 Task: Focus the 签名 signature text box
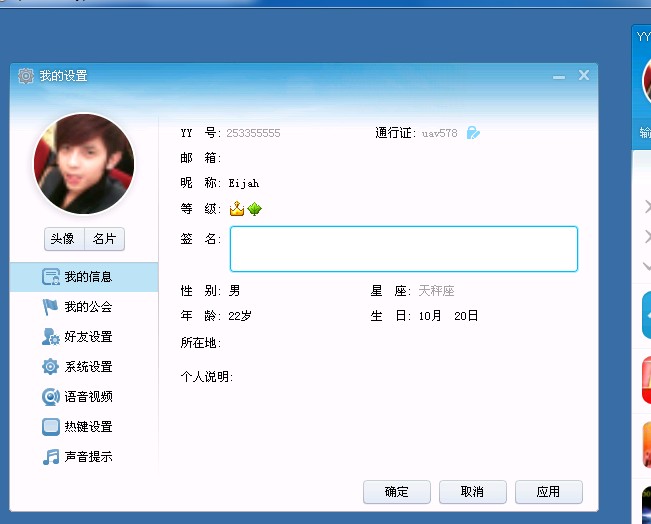[404, 249]
